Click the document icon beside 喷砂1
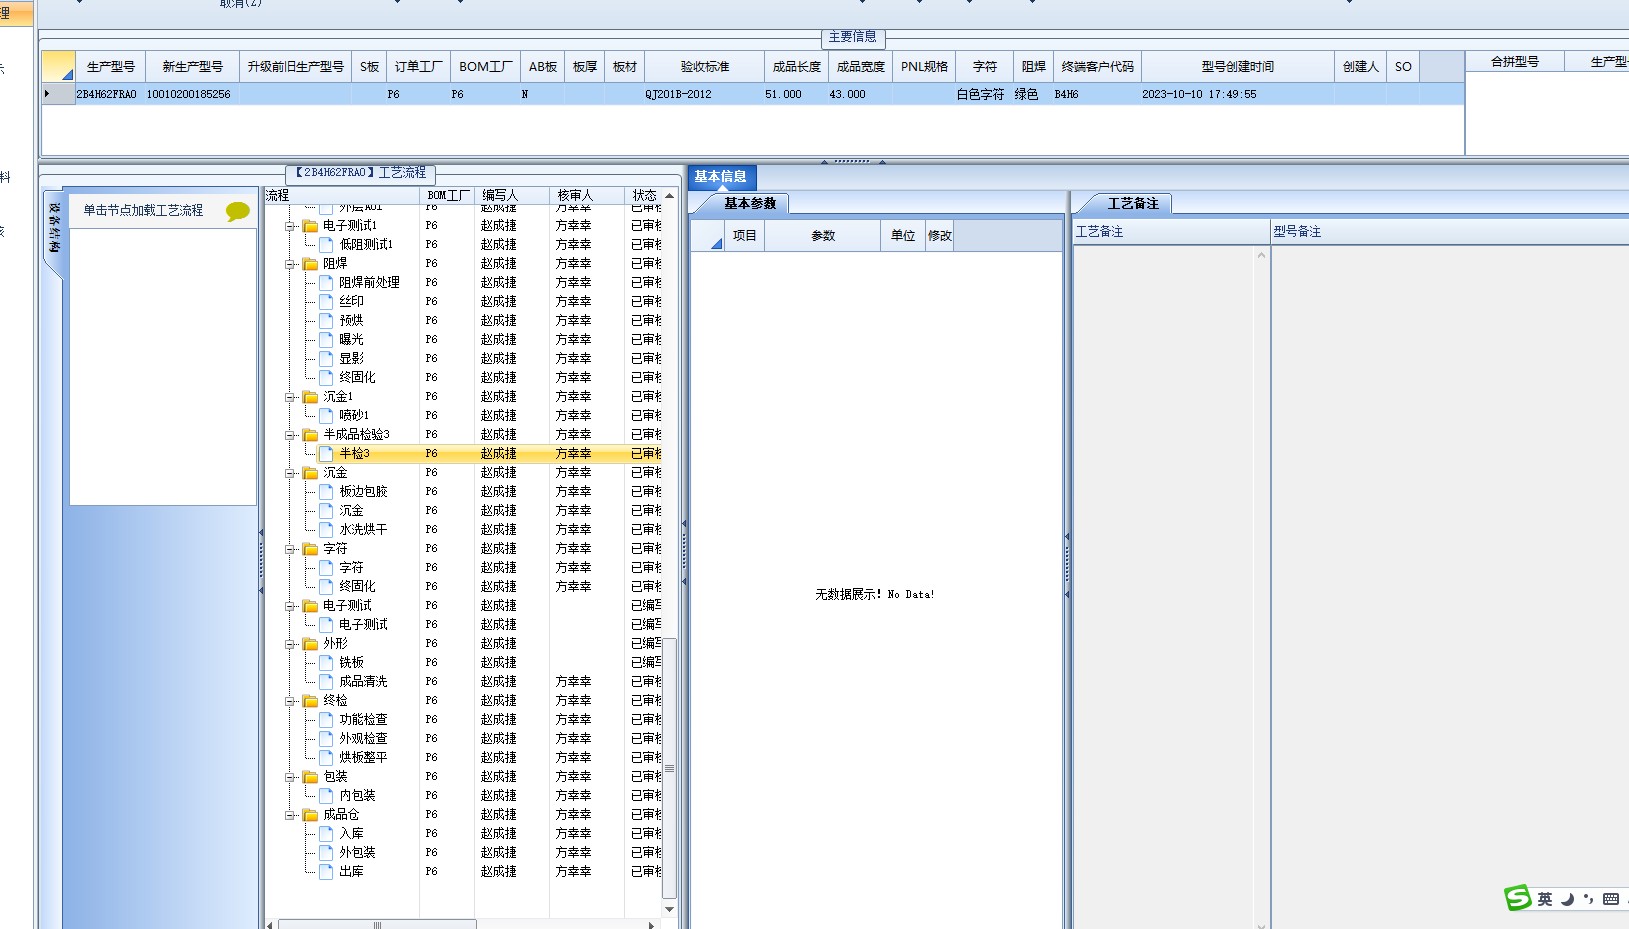Viewport: 1629px width, 929px height. [x=326, y=415]
